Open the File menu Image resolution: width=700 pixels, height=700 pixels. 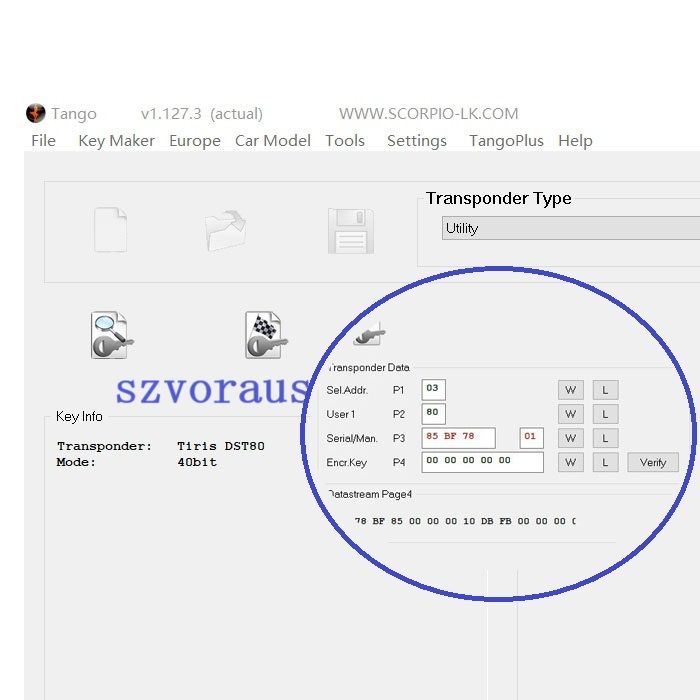click(43, 141)
